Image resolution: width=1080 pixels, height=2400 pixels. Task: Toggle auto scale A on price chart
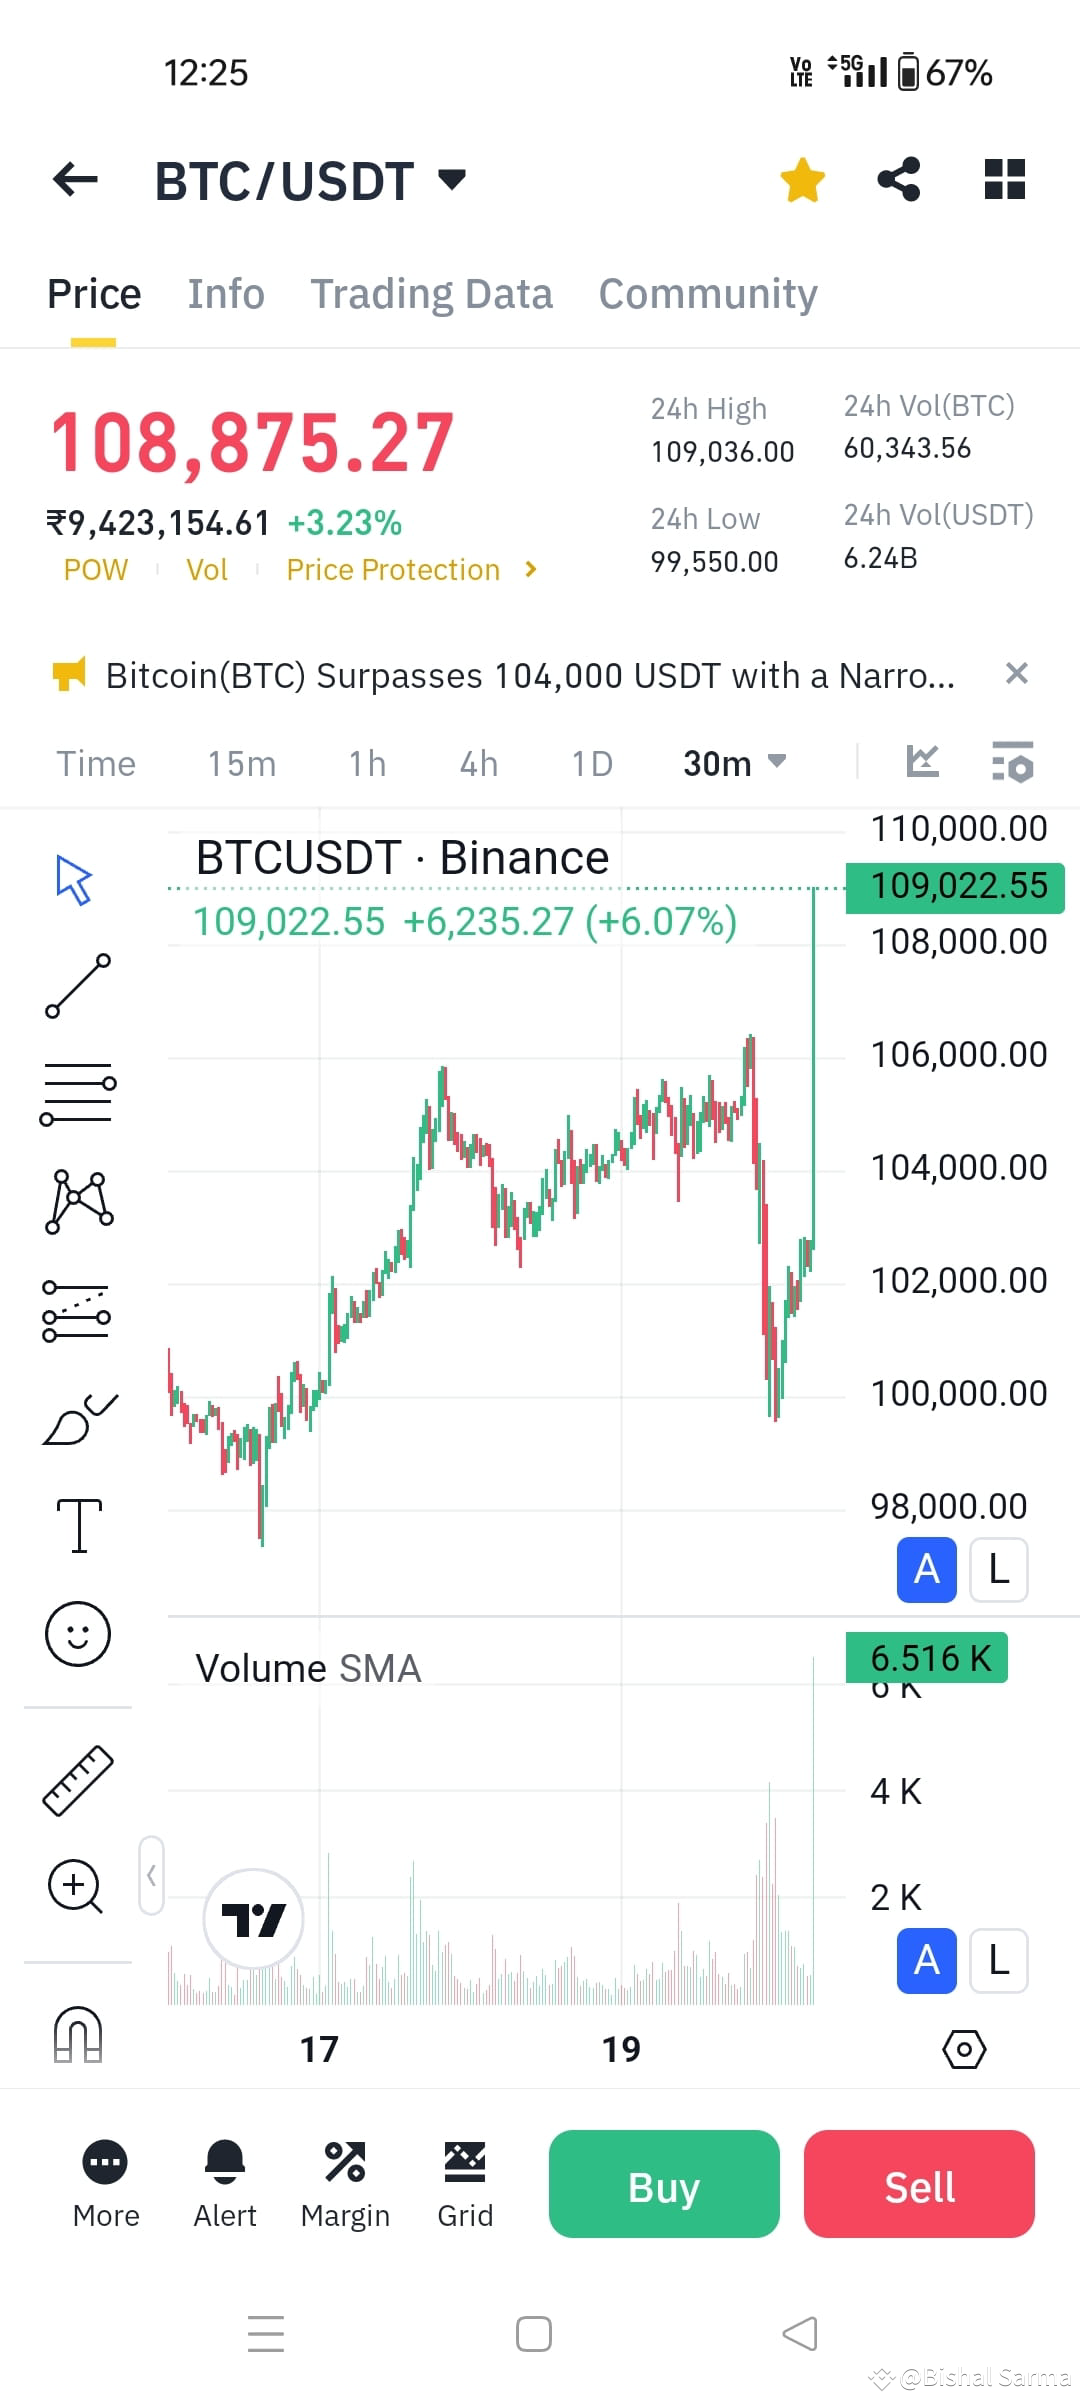[x=927, y=1570]
